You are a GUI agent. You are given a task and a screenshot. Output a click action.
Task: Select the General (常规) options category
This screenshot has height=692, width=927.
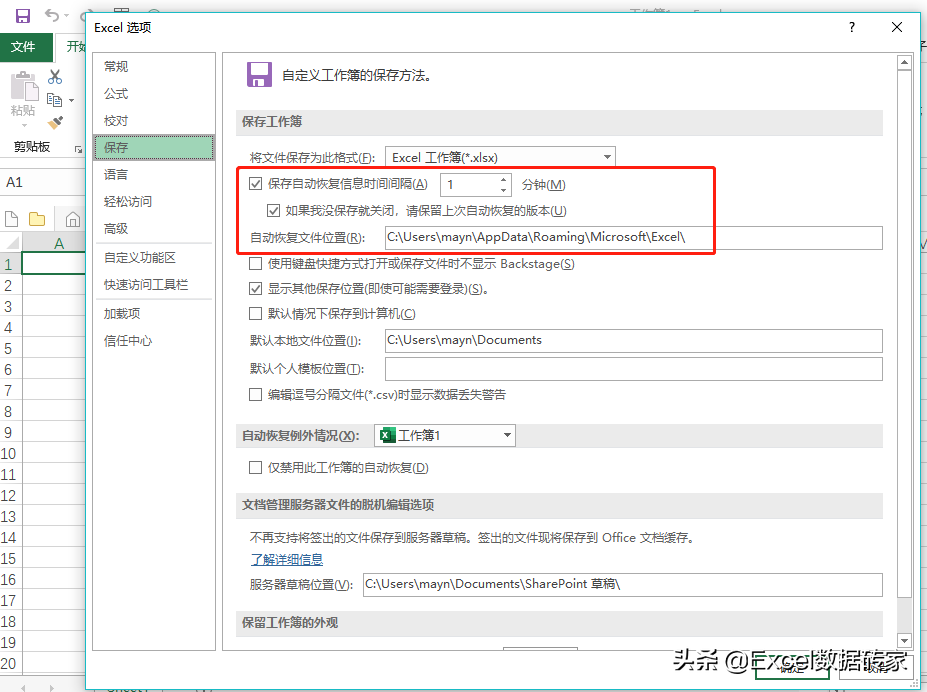point(154,67)
